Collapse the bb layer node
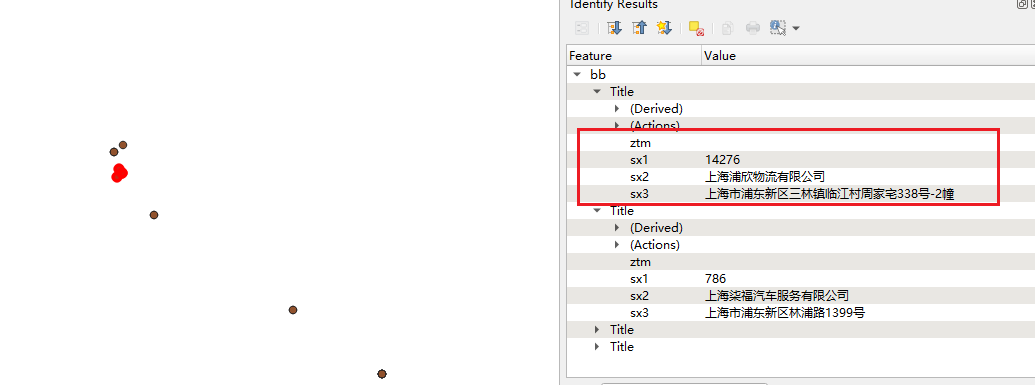 coord(578,75)
